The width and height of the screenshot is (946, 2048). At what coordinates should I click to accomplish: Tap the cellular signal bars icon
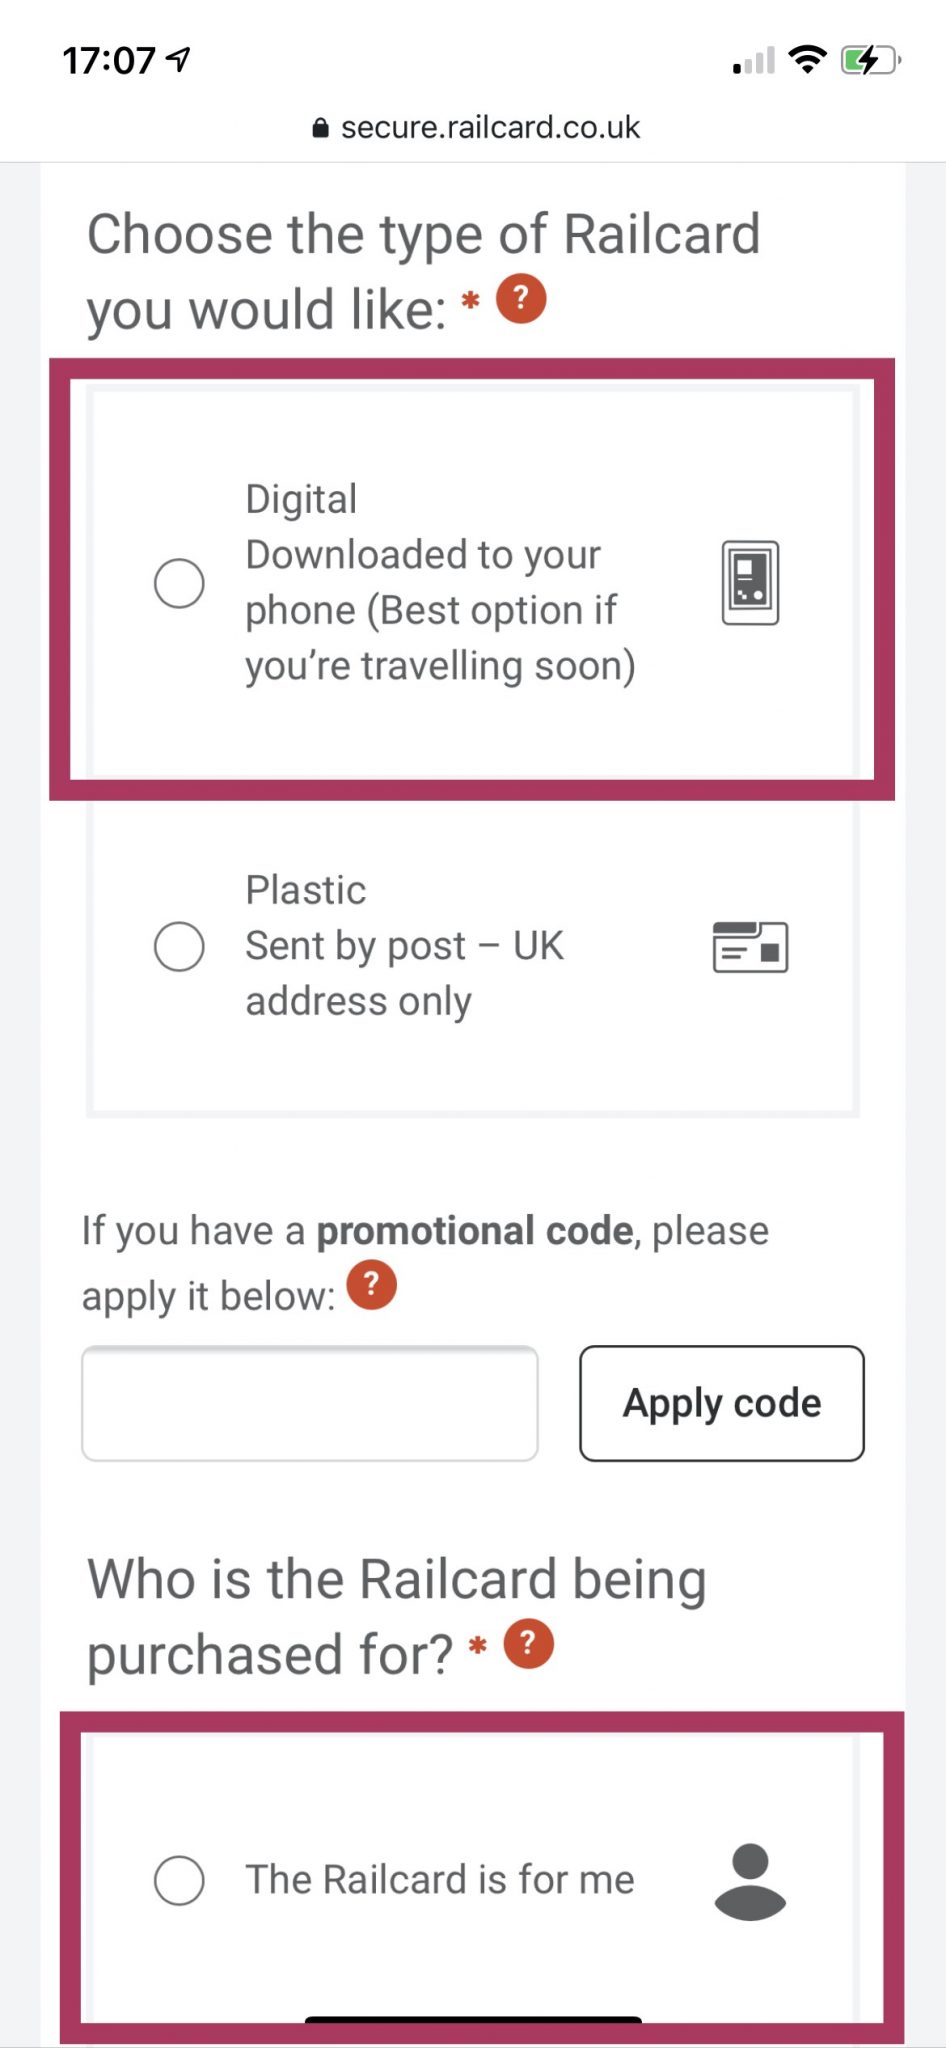coord(754,62)
